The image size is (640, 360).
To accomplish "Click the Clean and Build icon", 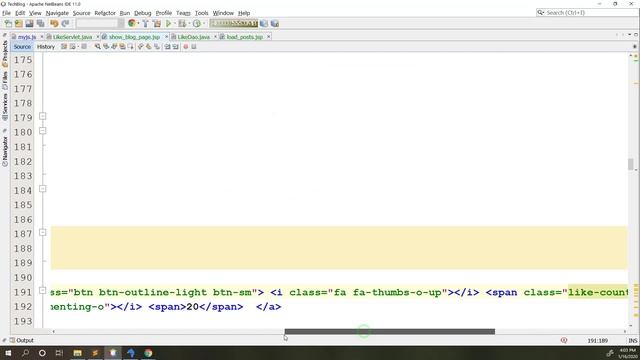I will pos(157,24).
